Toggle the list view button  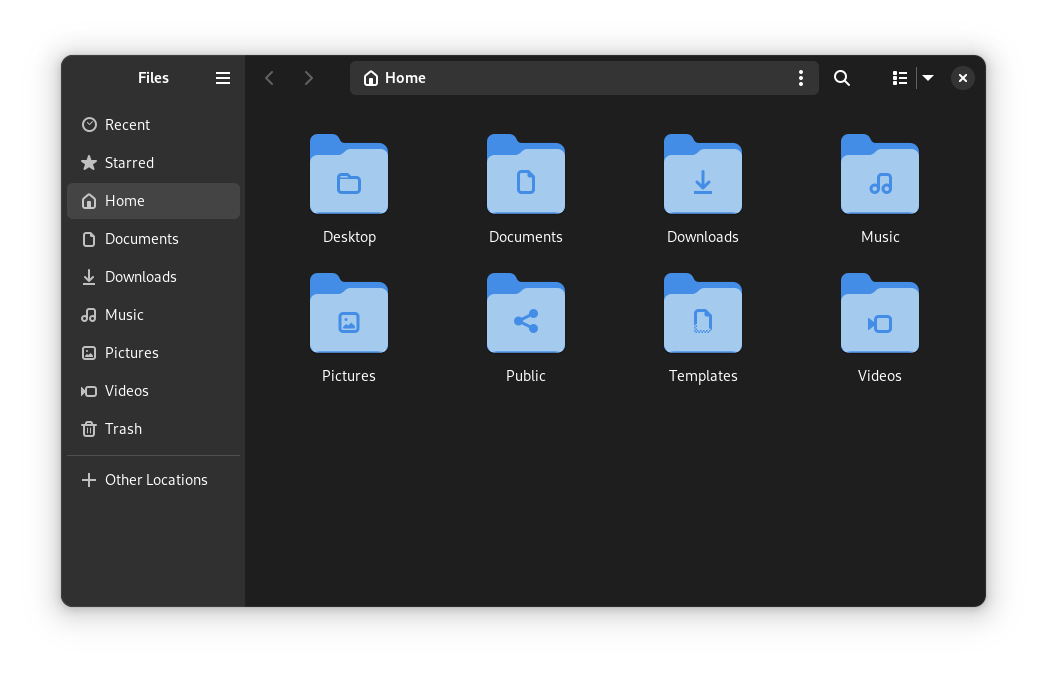[899, 77]
